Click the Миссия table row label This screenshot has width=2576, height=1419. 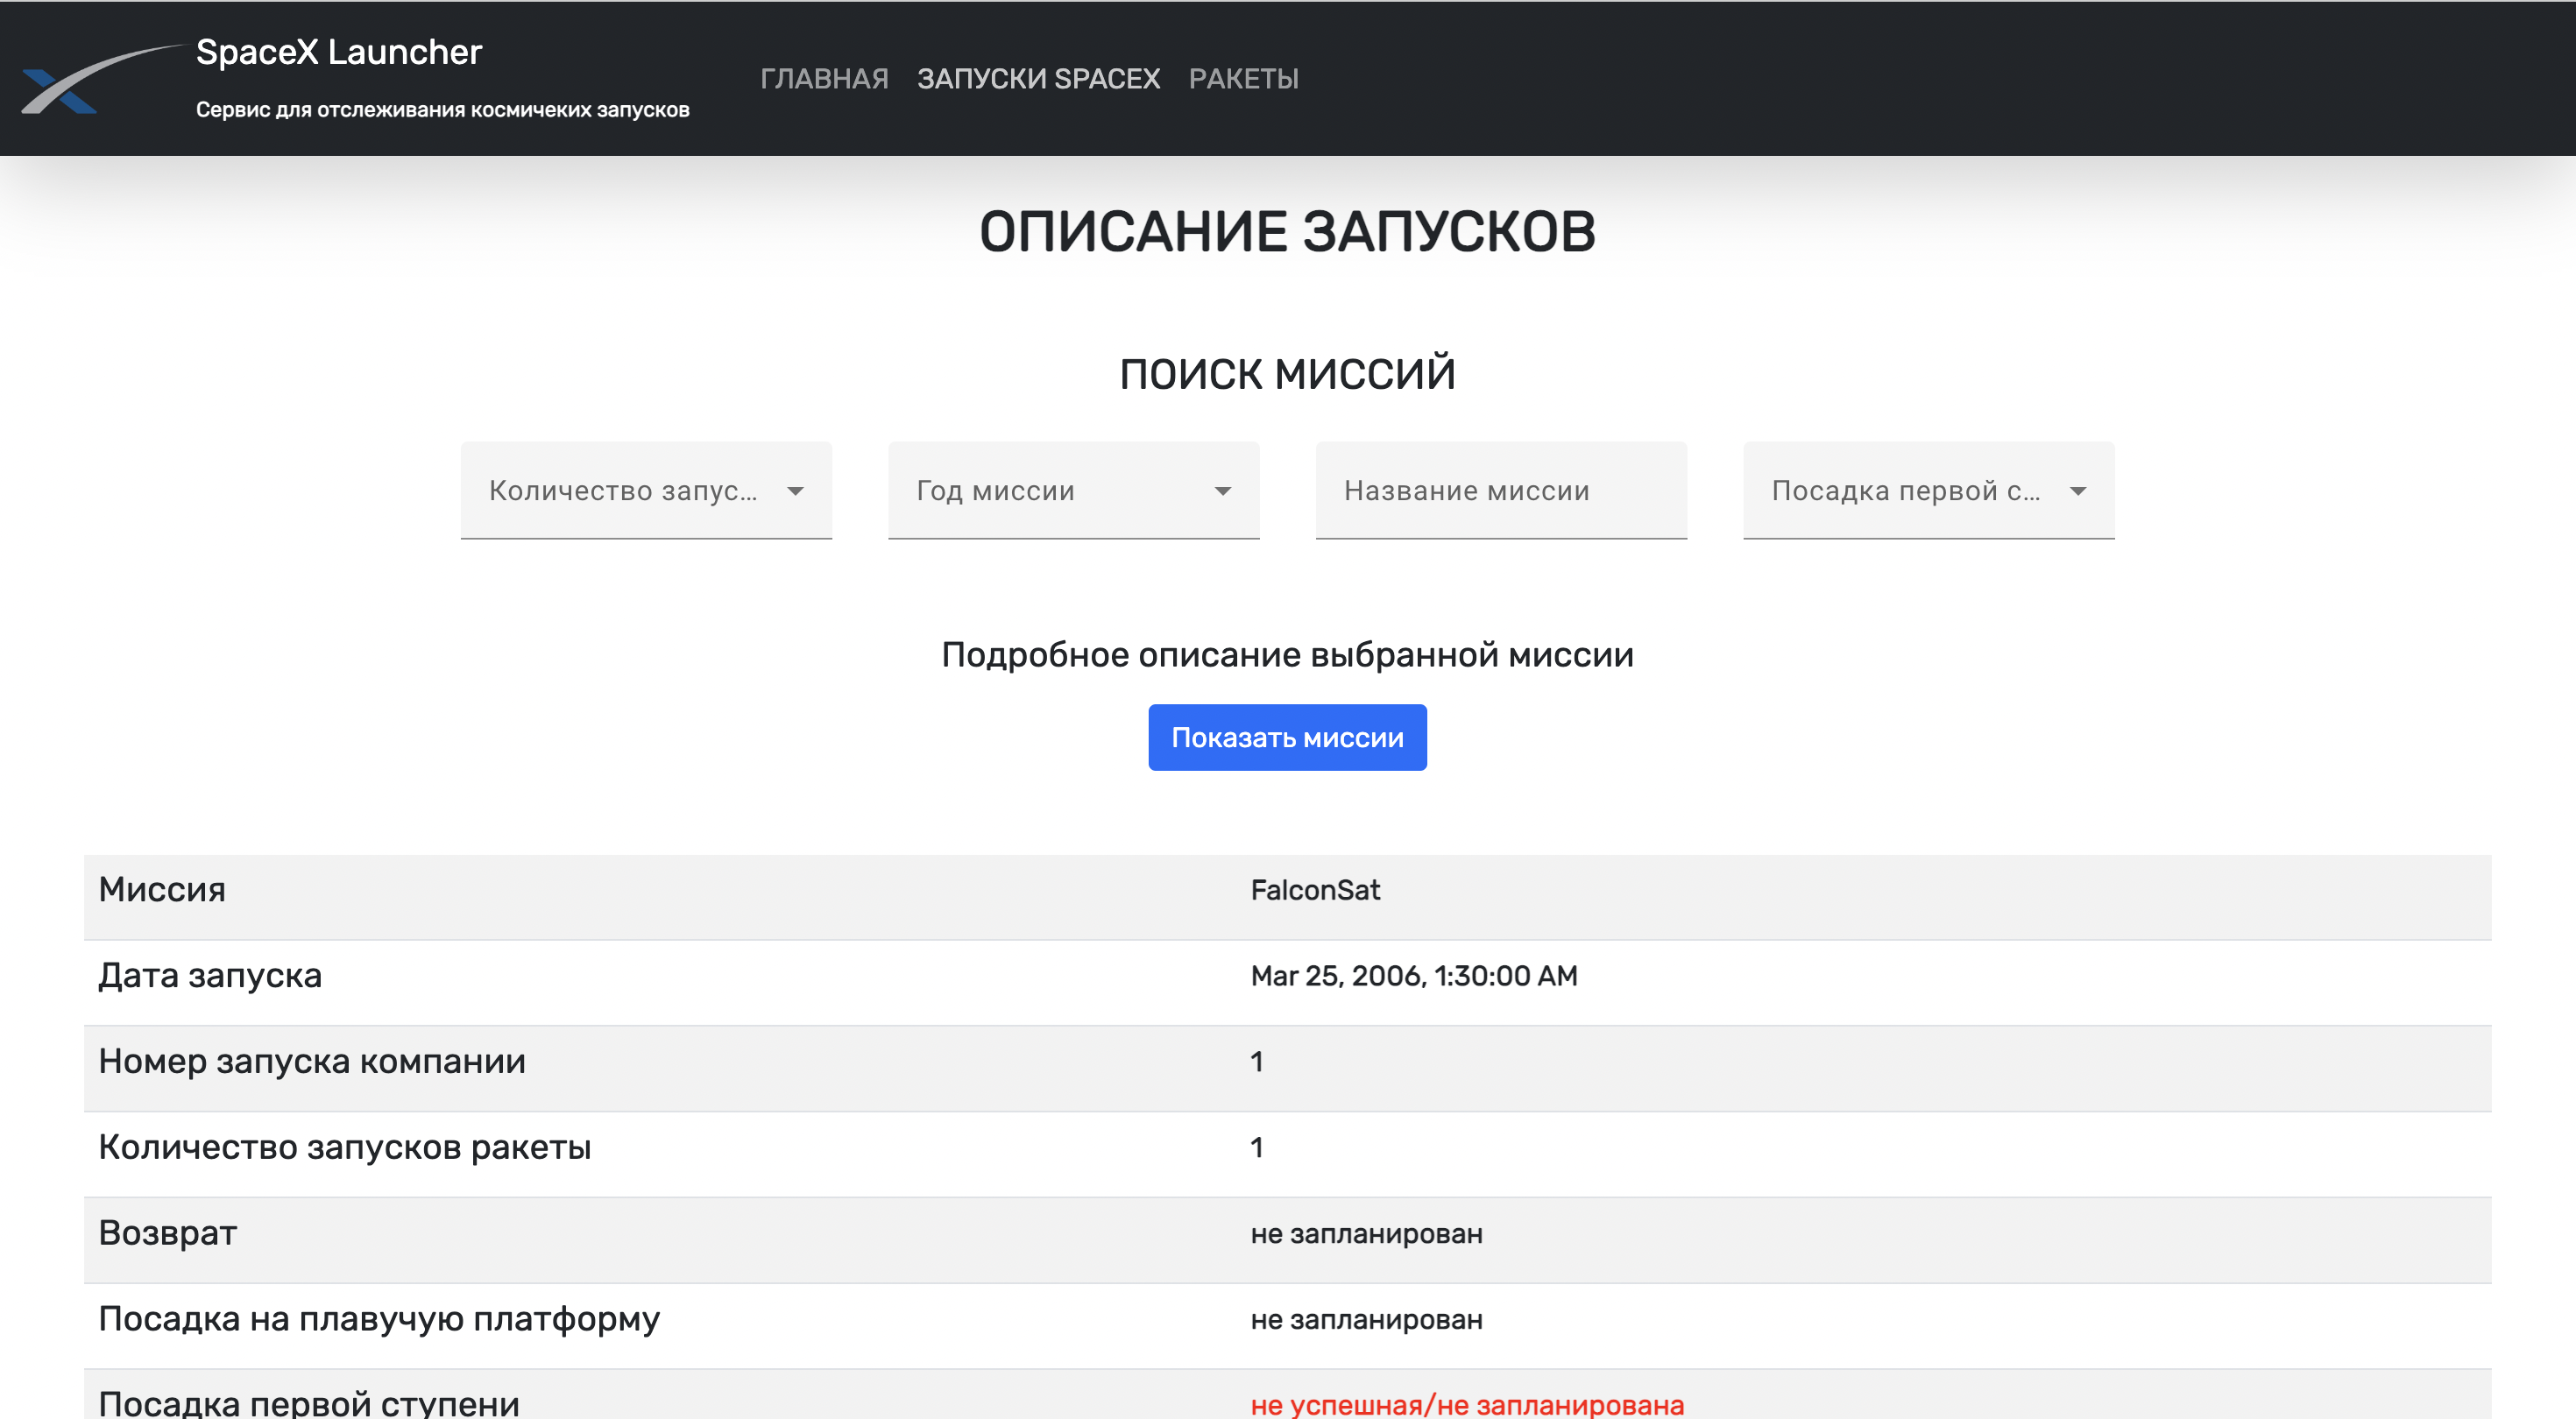(162, 890)
